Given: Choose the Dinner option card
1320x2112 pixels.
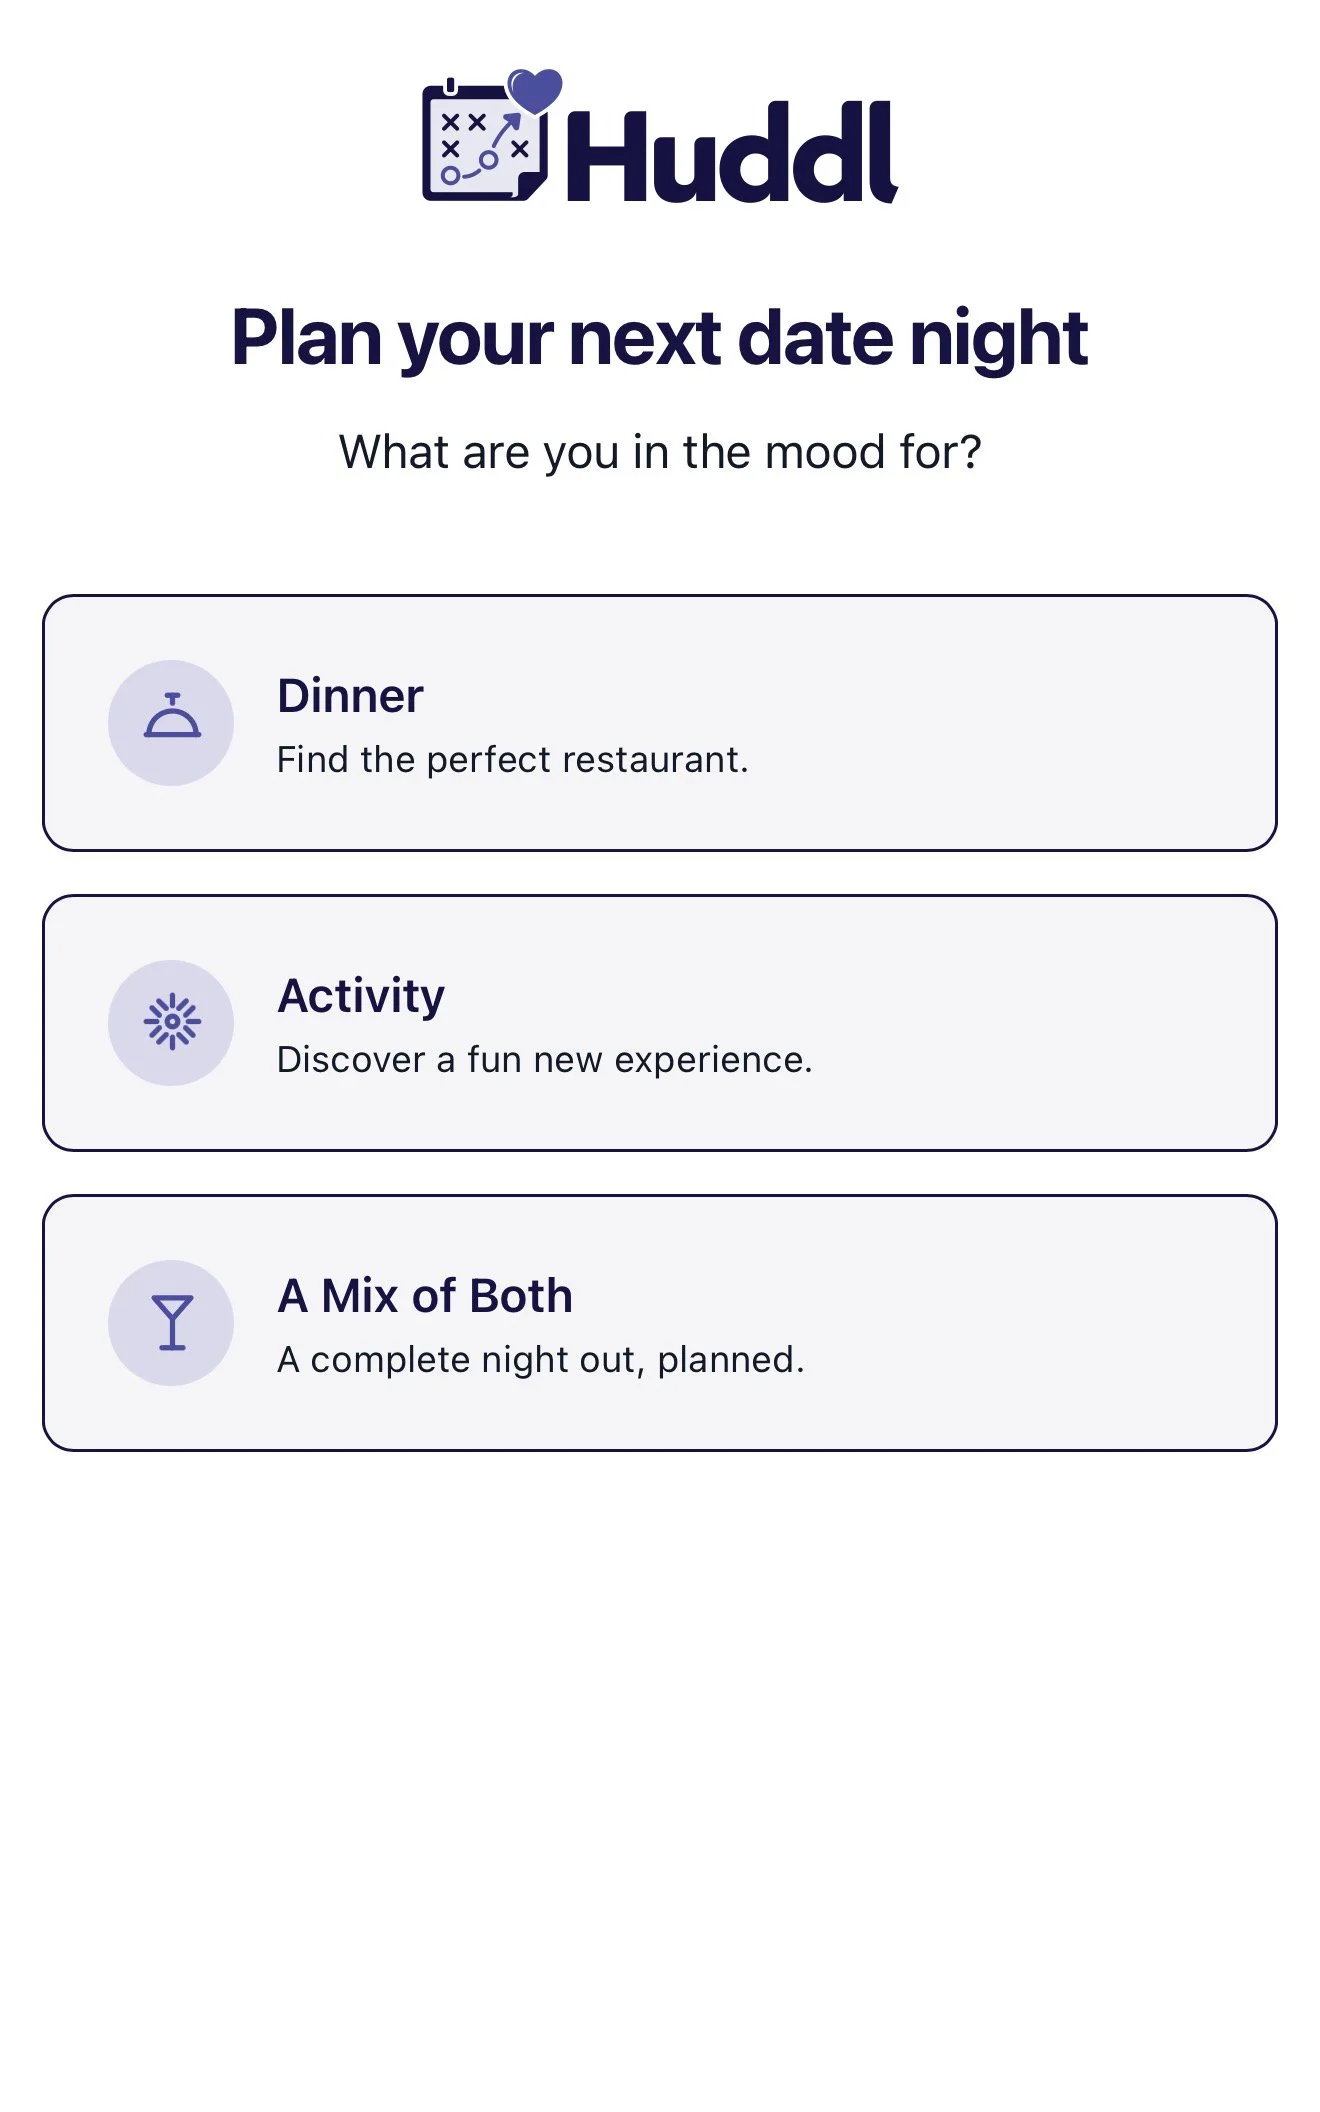Looking at the screenshot, I should [660, 723].
